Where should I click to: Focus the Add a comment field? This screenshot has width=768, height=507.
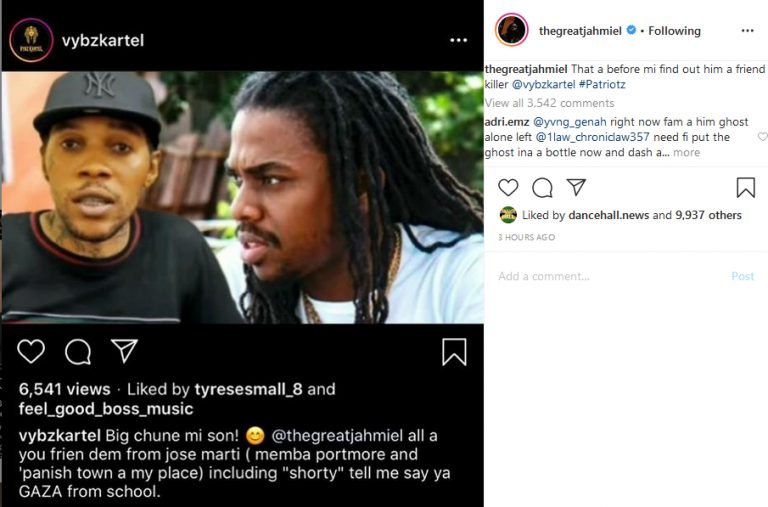(600, 276)
